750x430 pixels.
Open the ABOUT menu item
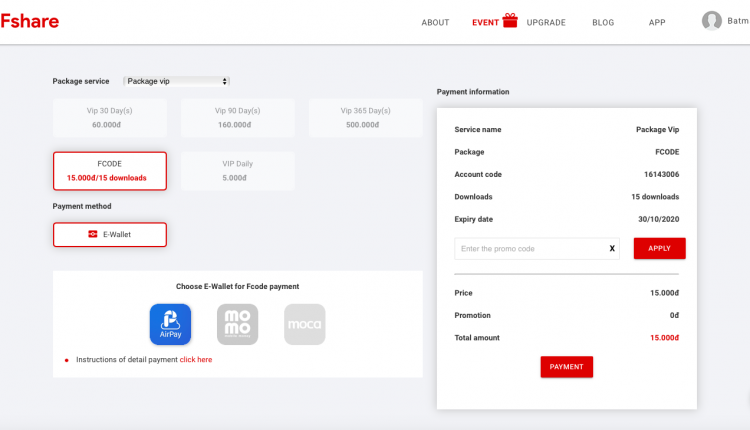[435, 22]
